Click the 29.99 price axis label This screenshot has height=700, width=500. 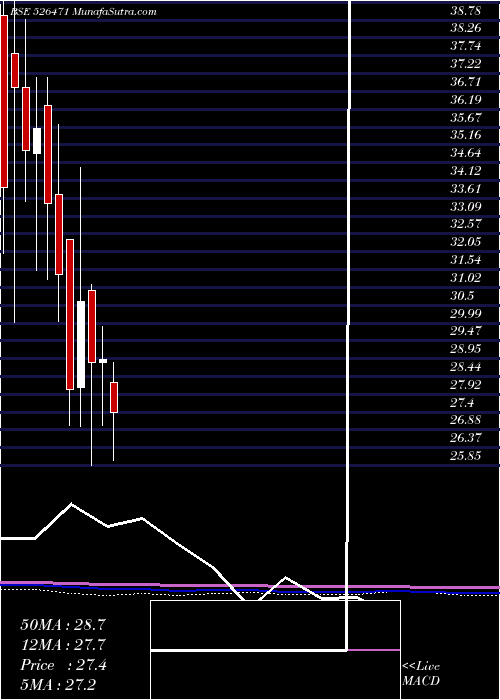pos(466,314)
